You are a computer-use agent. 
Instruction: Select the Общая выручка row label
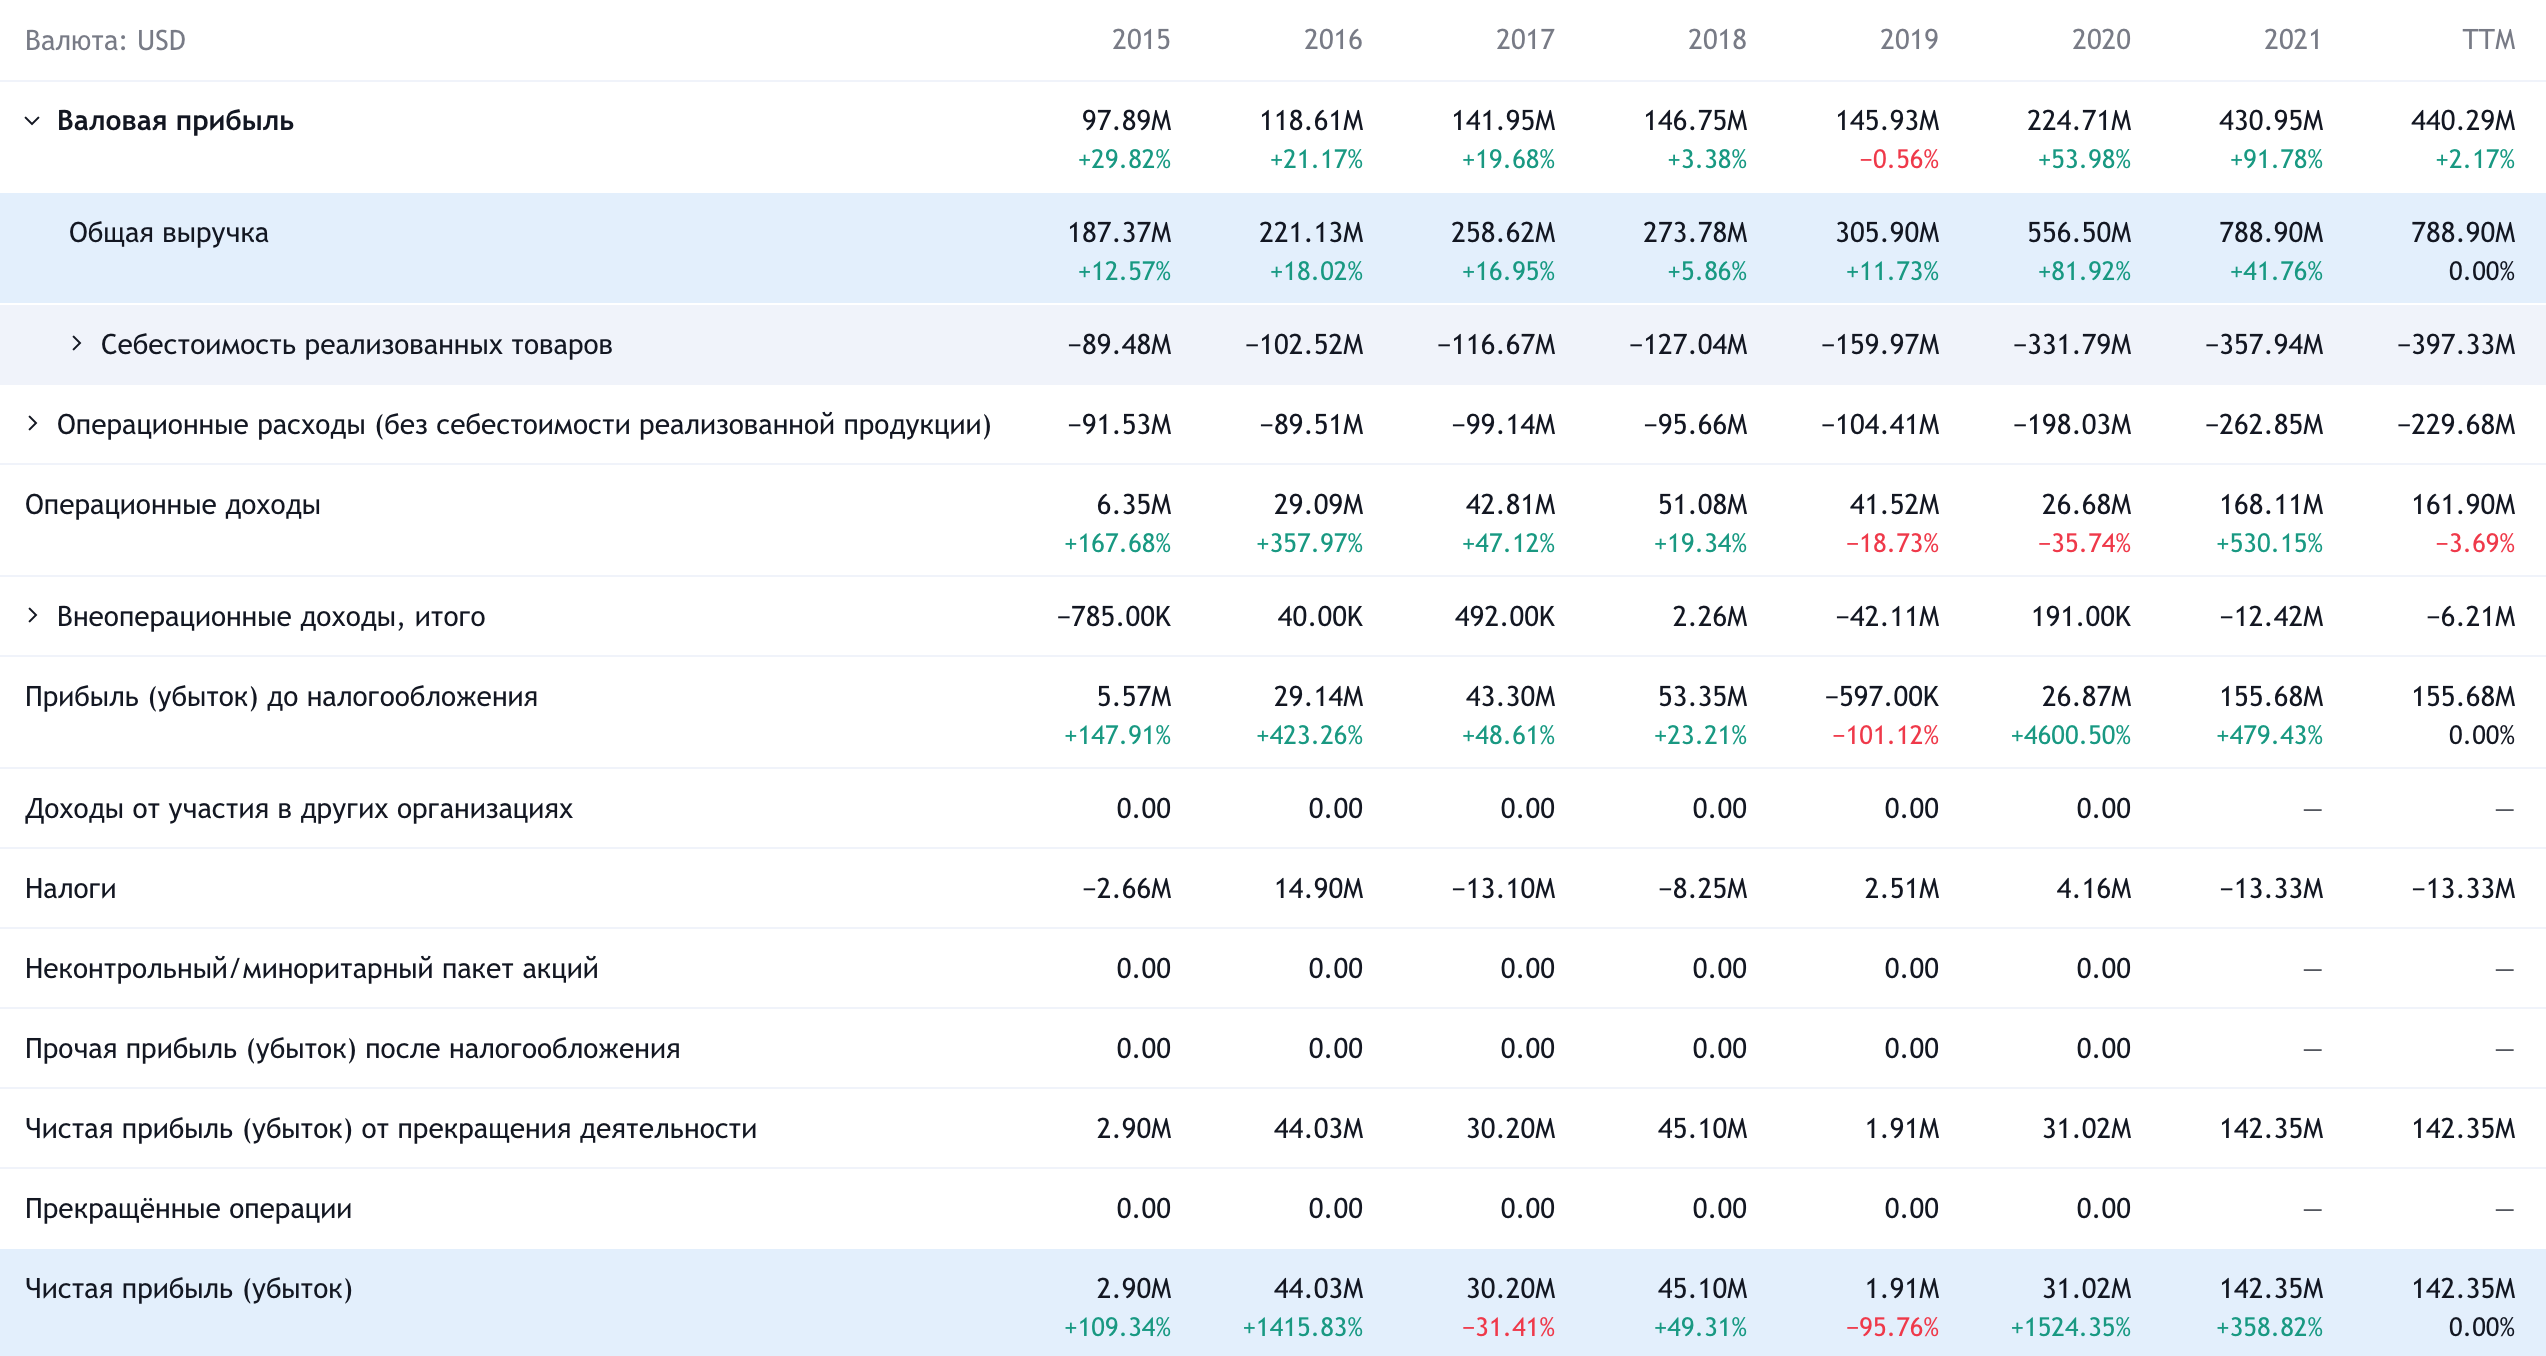click(x=169, y=233)
